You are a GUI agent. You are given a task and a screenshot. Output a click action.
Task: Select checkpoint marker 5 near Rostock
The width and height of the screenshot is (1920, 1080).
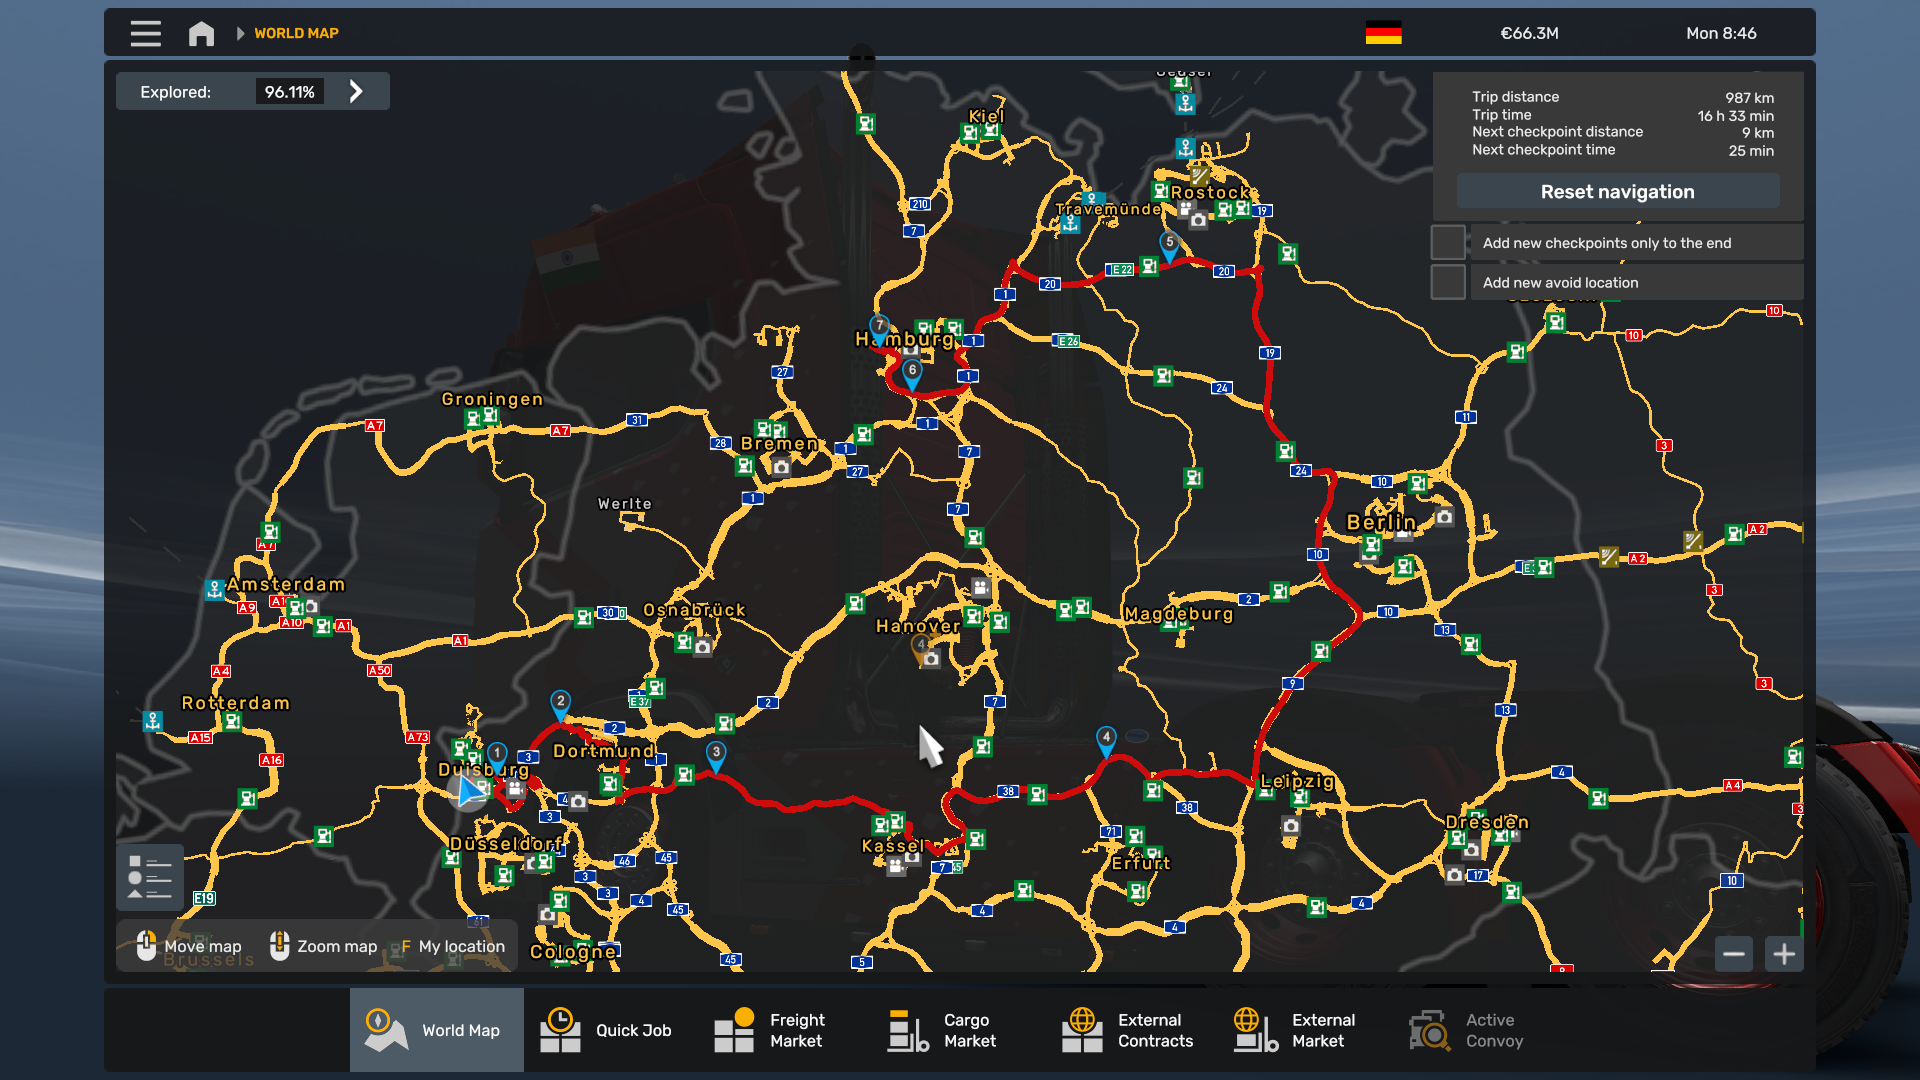pyautogui.click(x=1169, y=243)
